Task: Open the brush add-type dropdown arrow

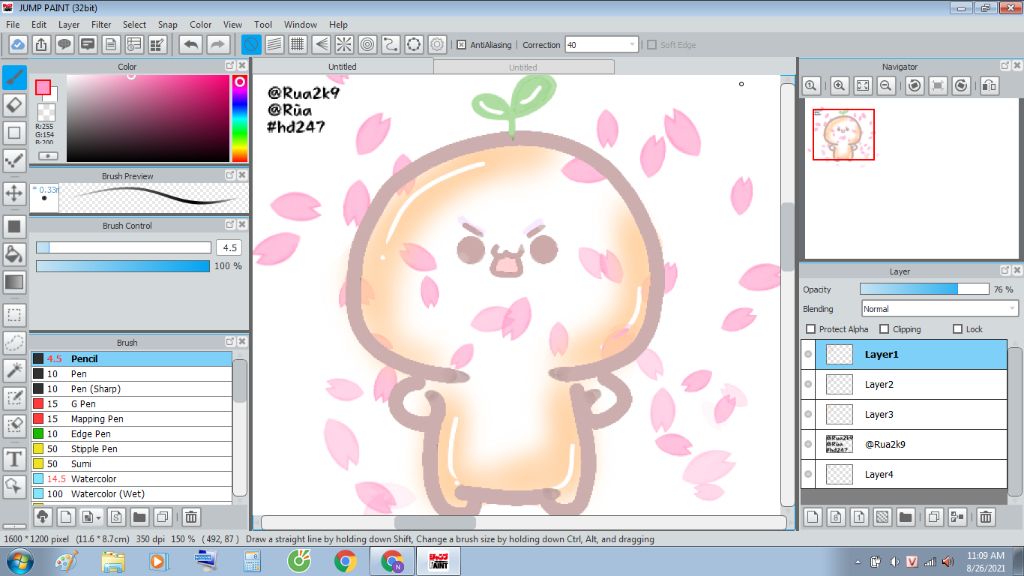Action: (x=98, y=518)
